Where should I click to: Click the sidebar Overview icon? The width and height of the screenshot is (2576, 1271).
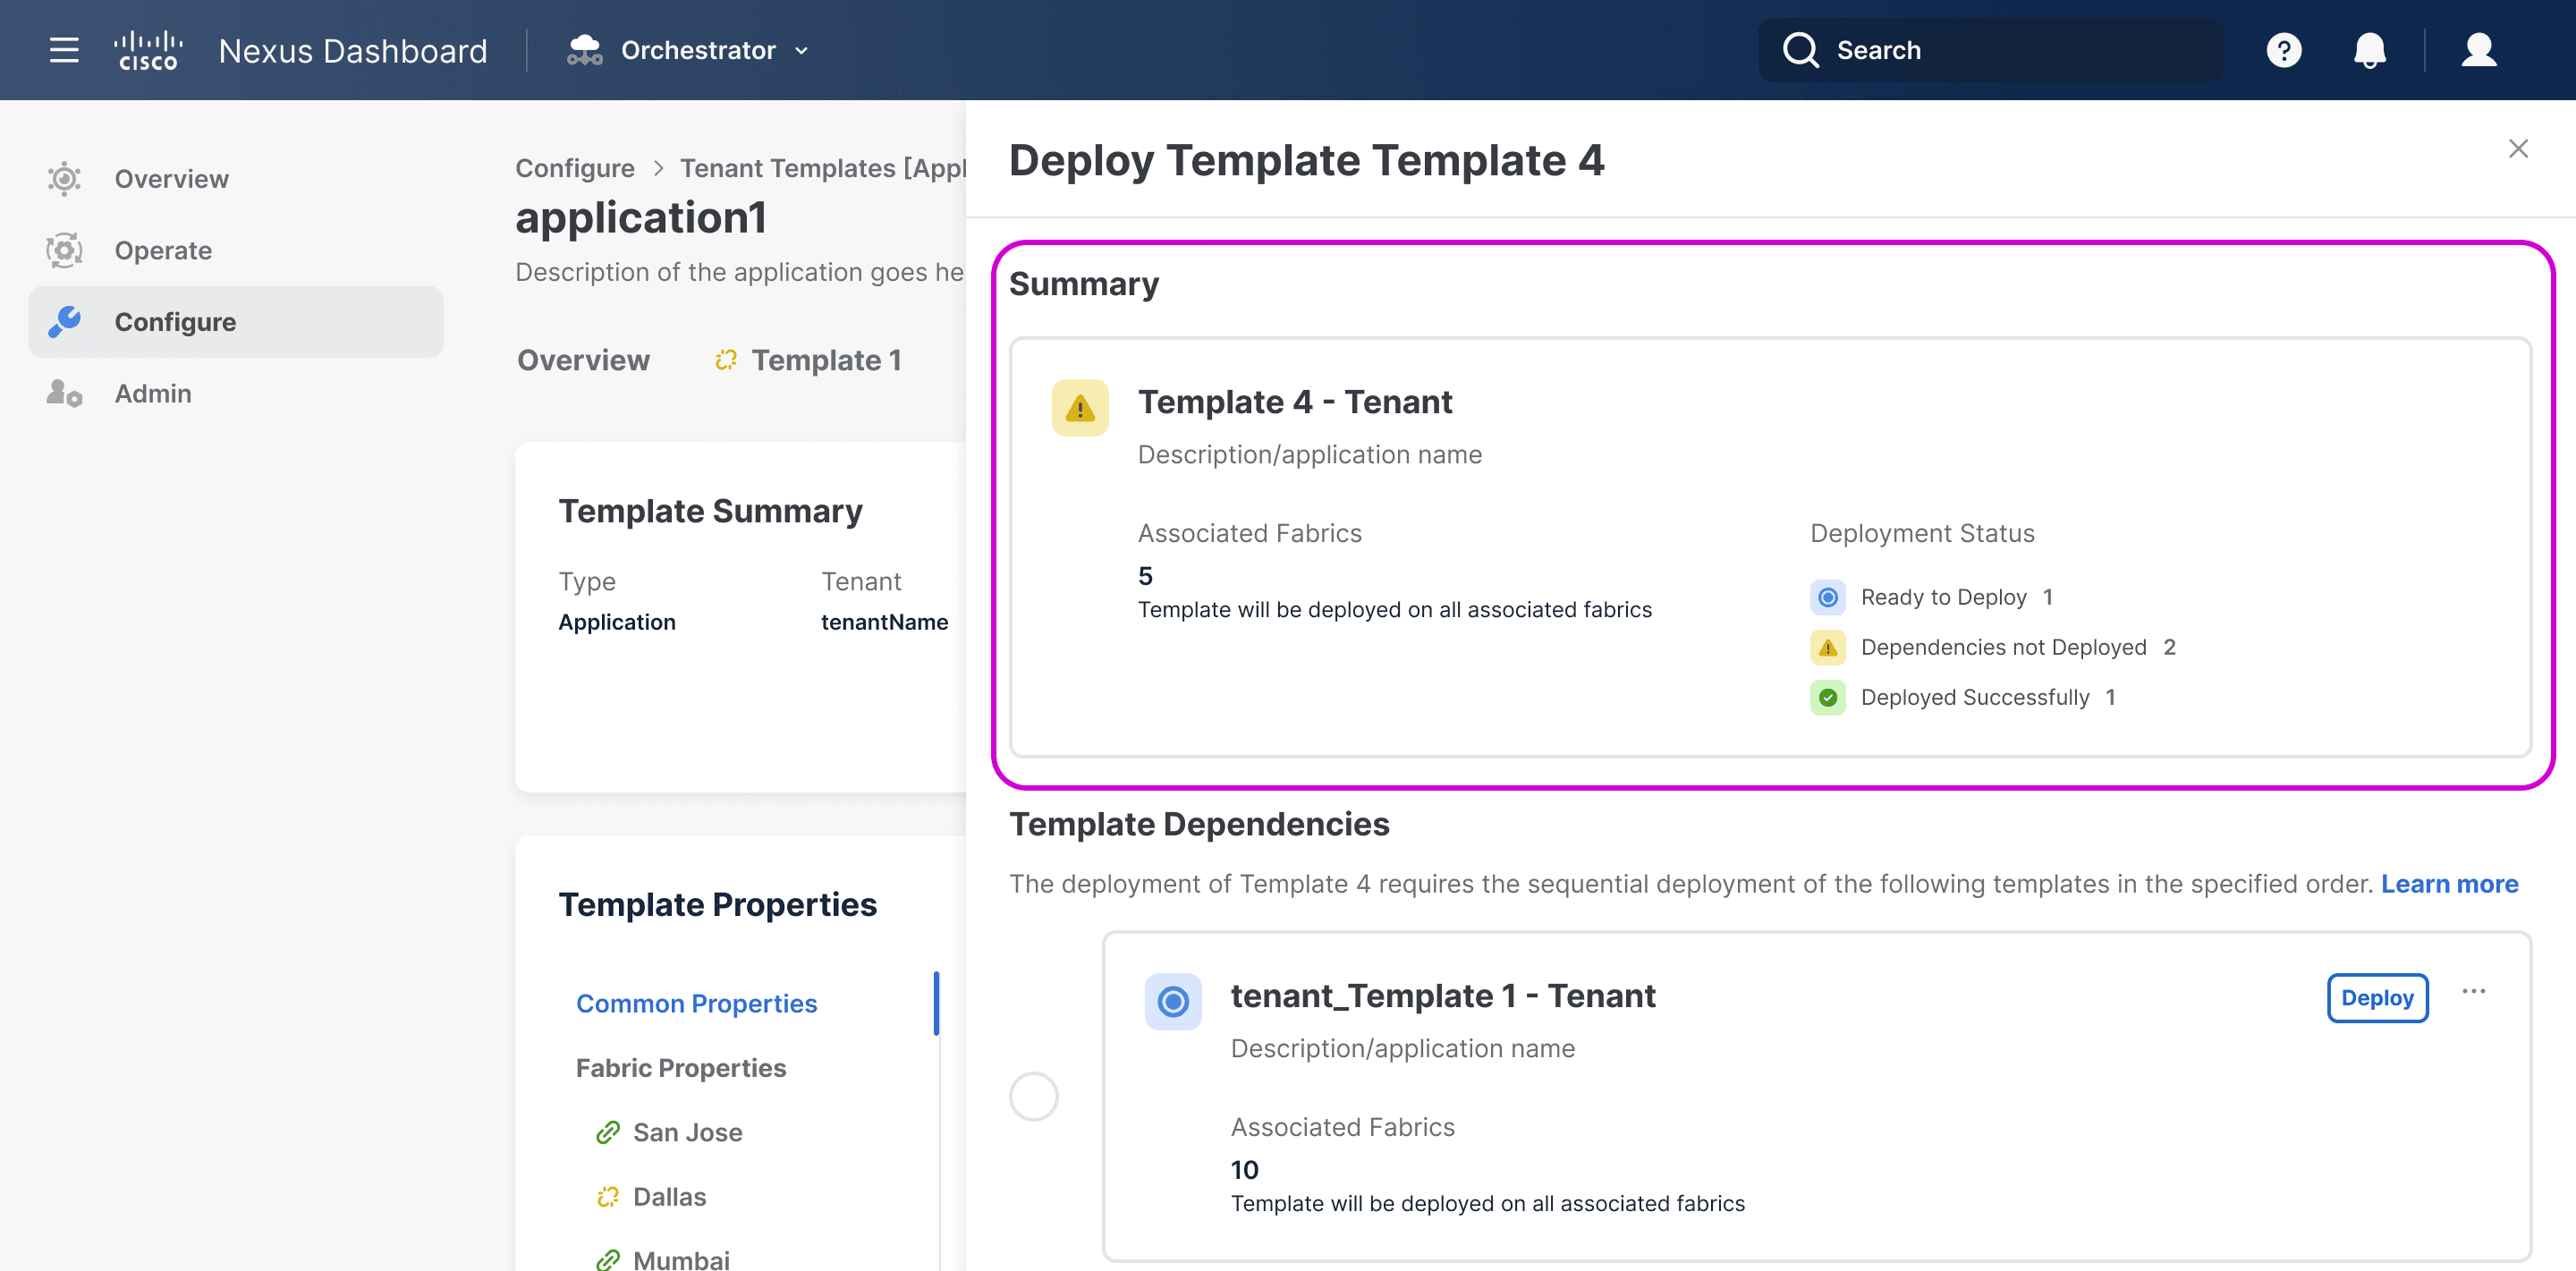[64, 179]
